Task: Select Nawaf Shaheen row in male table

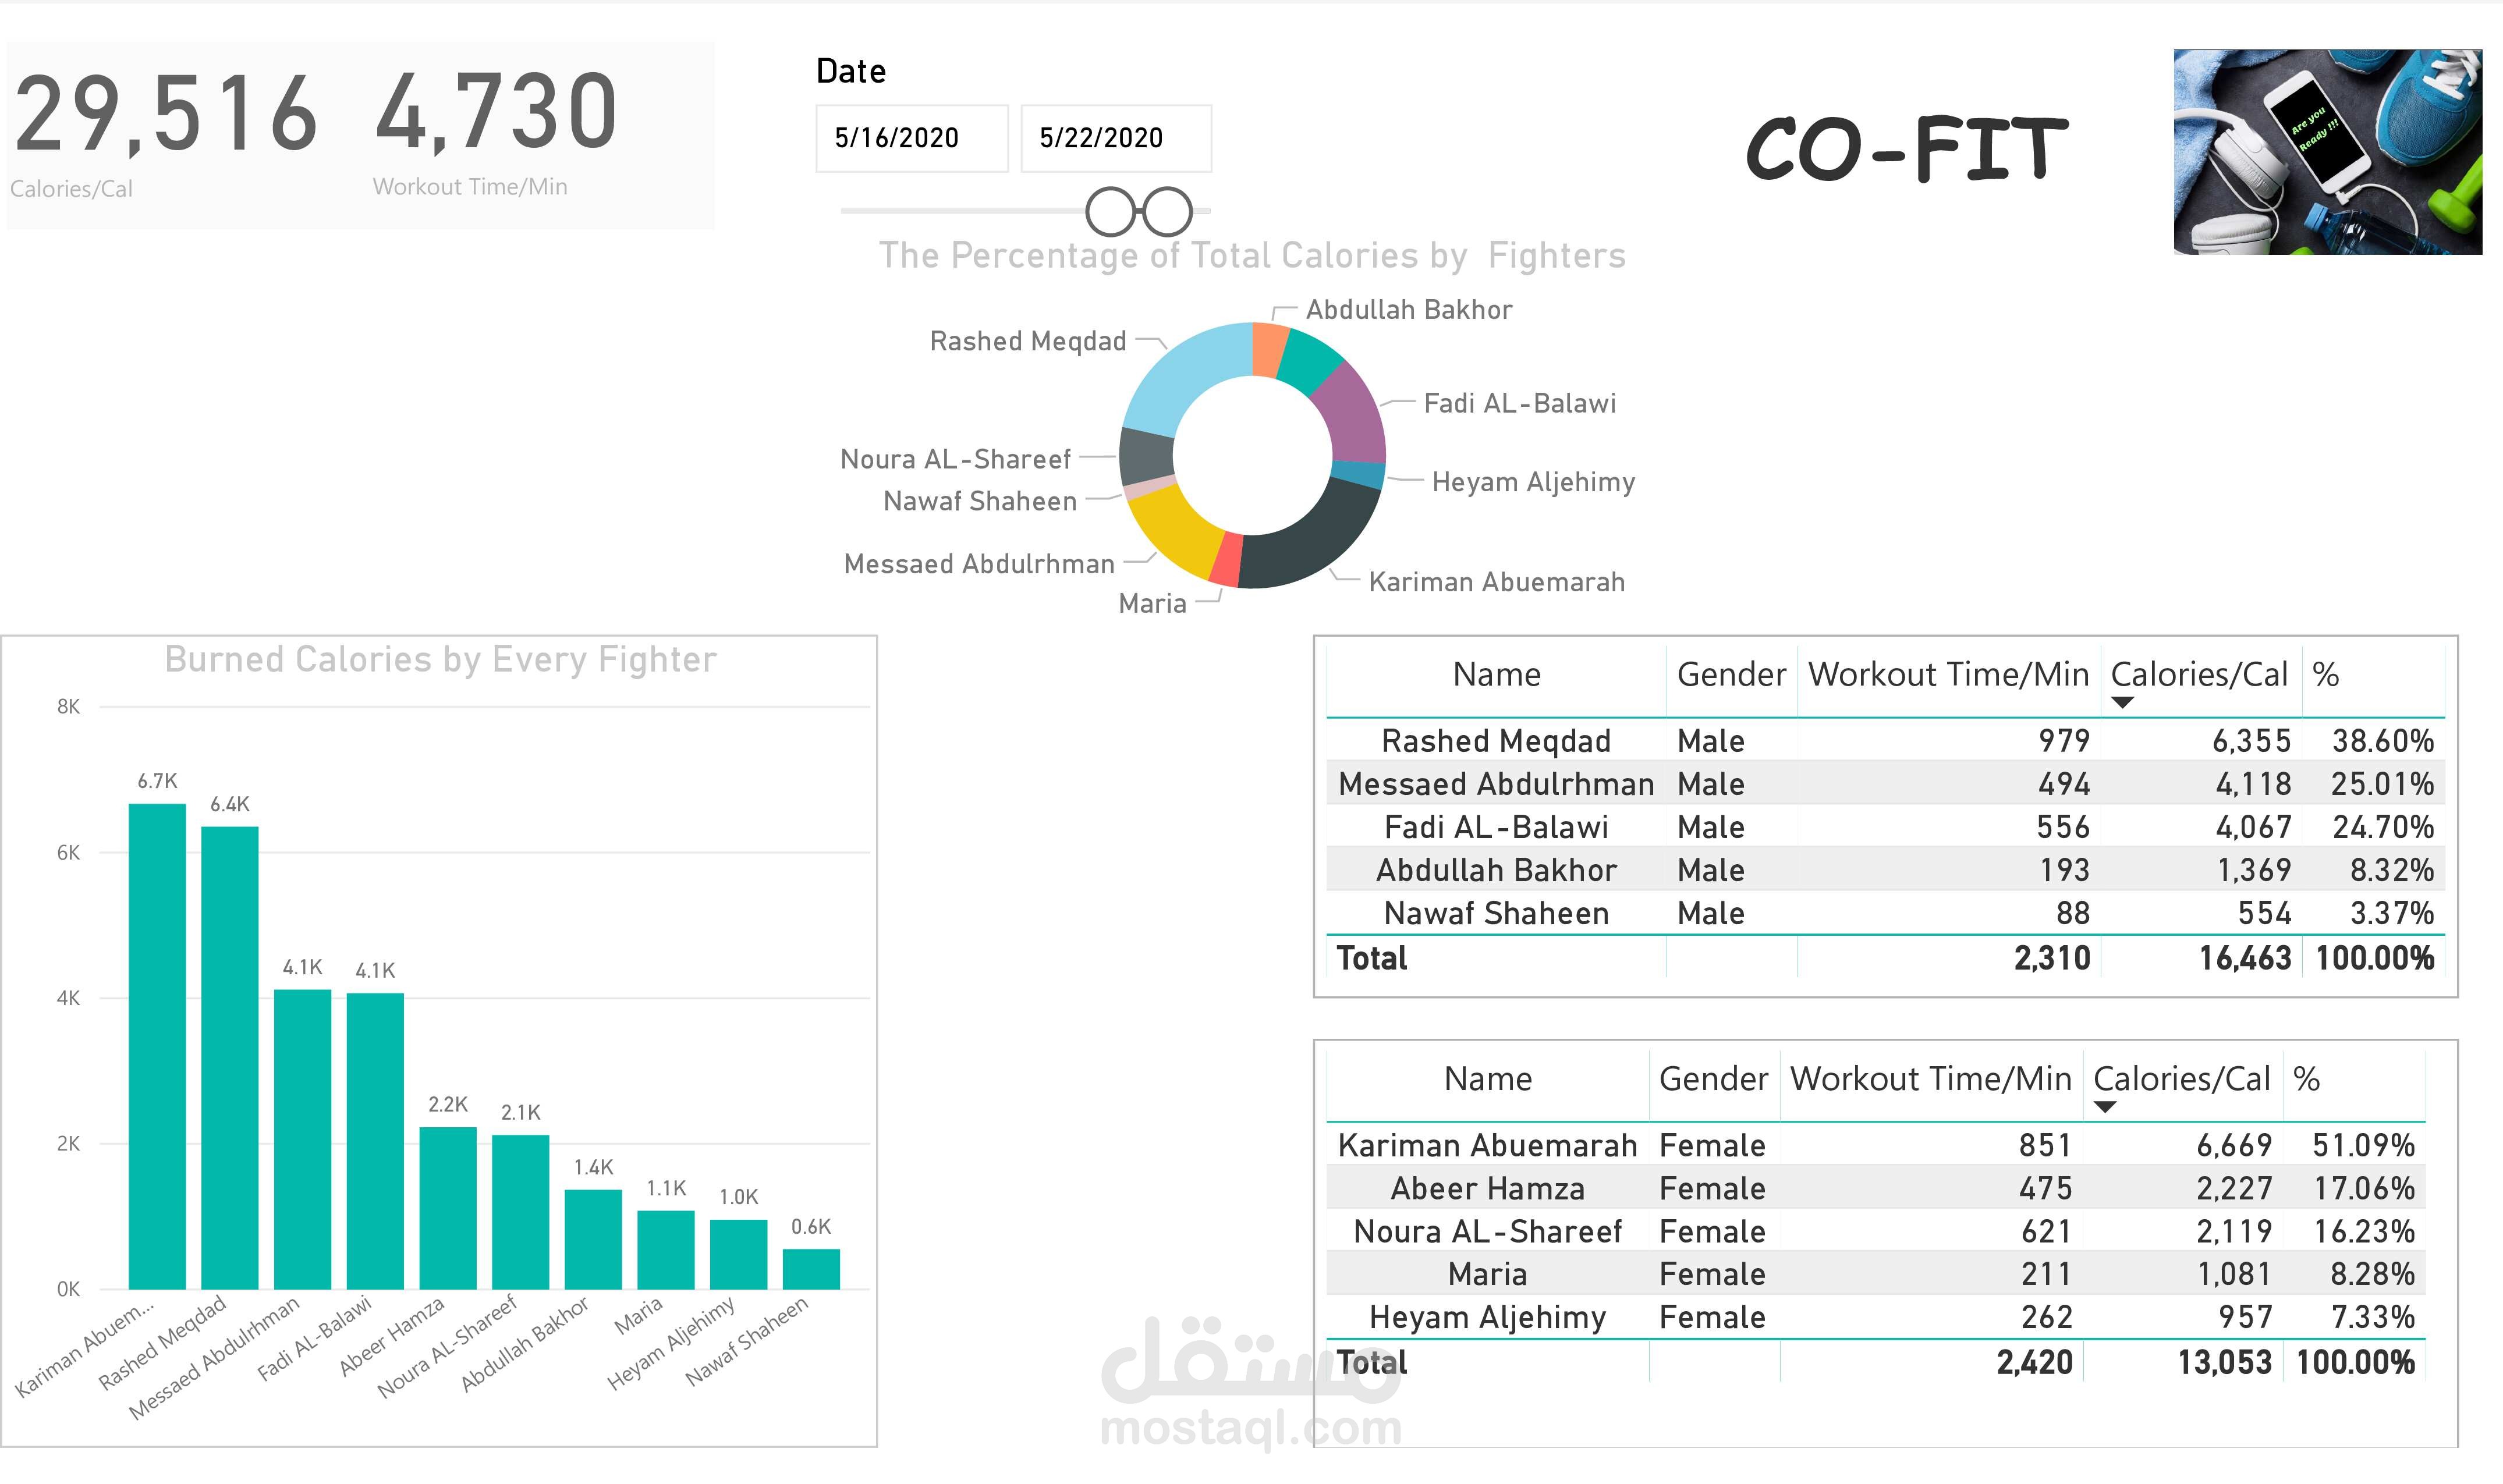Action: point(1885,913)
